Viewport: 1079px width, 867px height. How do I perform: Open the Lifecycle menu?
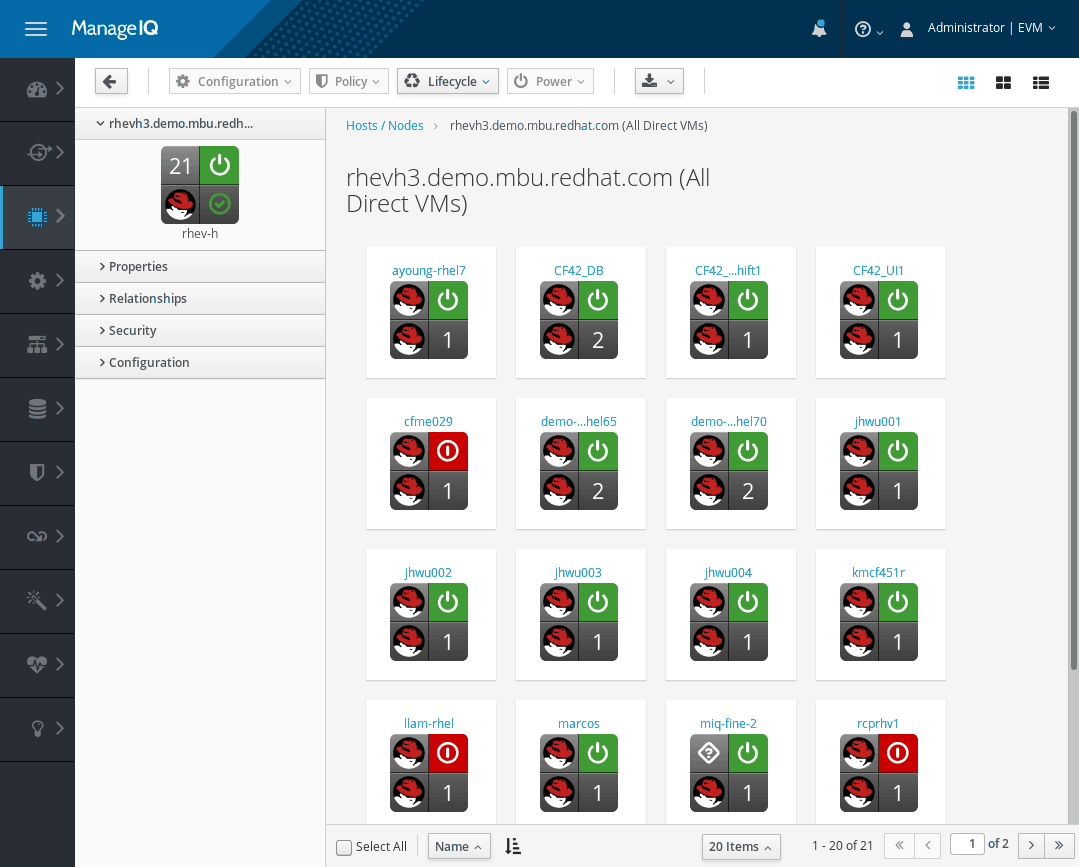tap(447, 81)
